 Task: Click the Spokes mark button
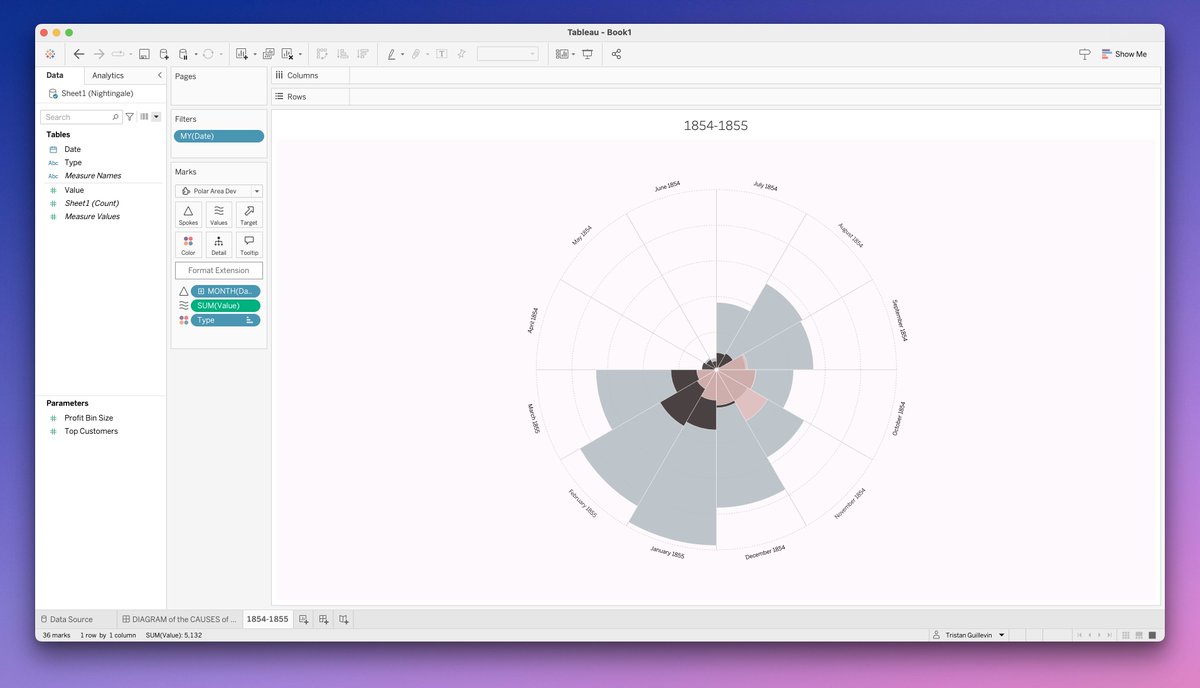pyautogui.click(x=188, y=214)
